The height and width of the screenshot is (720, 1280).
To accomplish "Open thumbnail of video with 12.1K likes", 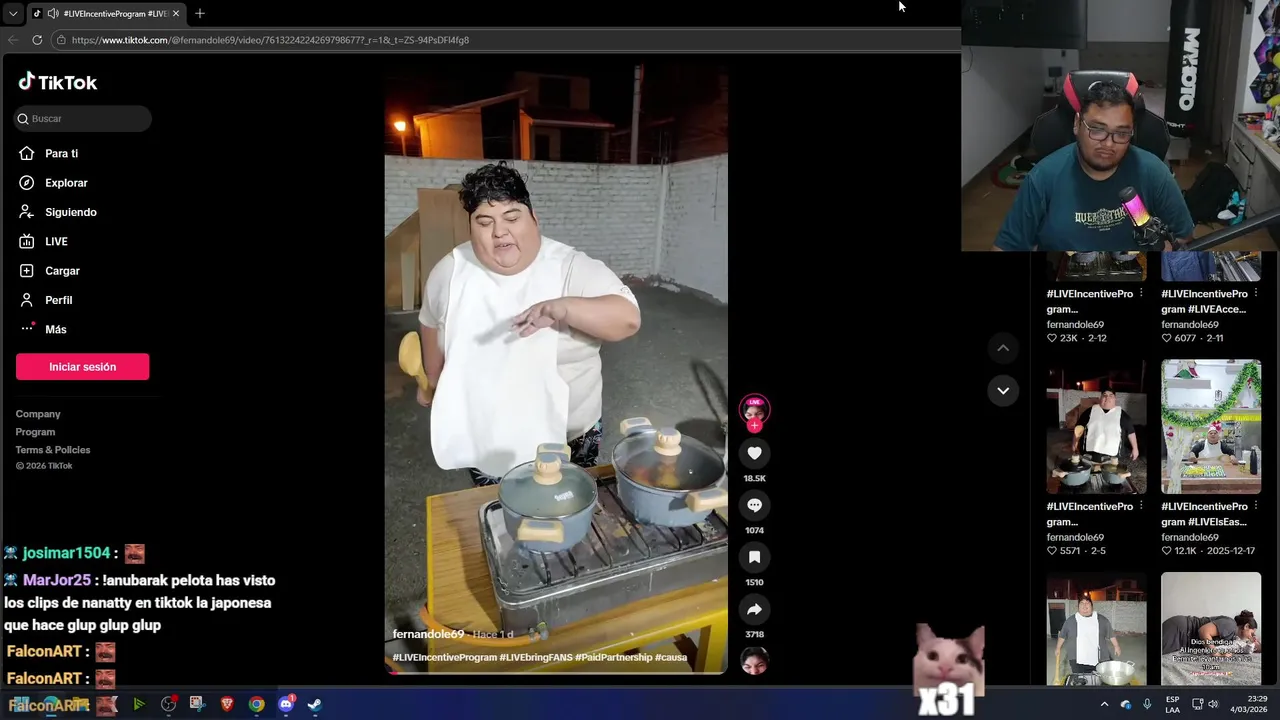I will 1211,427.
